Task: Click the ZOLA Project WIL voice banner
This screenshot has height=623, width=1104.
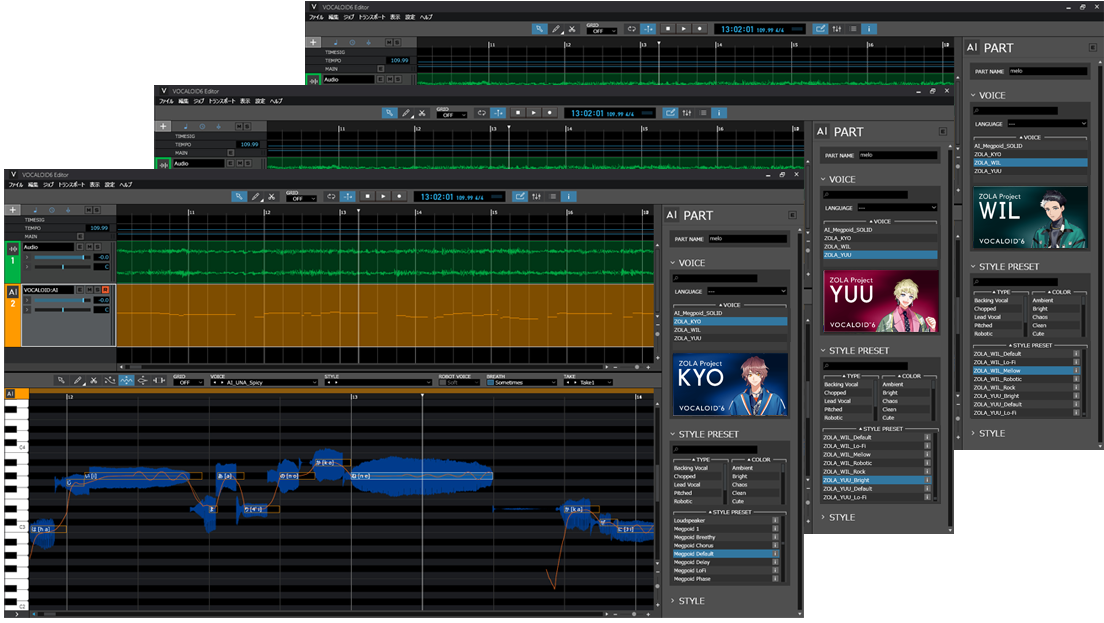Action: click(x=1031, y=218)
